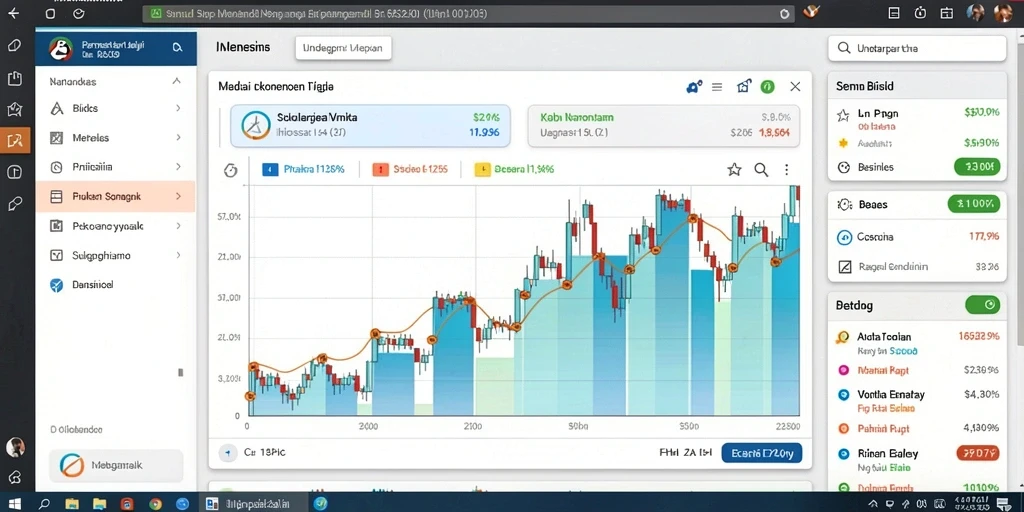This screenshot has height=512, width=1024.
Task: Click the blue gear-link icon in panel header
Action: coord(694,86)
